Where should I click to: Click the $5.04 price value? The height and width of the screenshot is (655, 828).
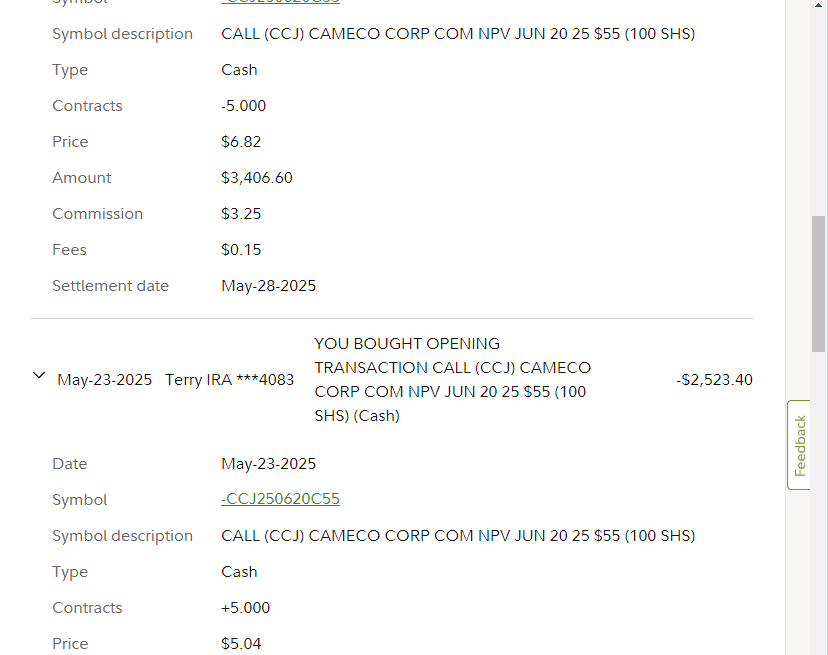click(241, 644)
